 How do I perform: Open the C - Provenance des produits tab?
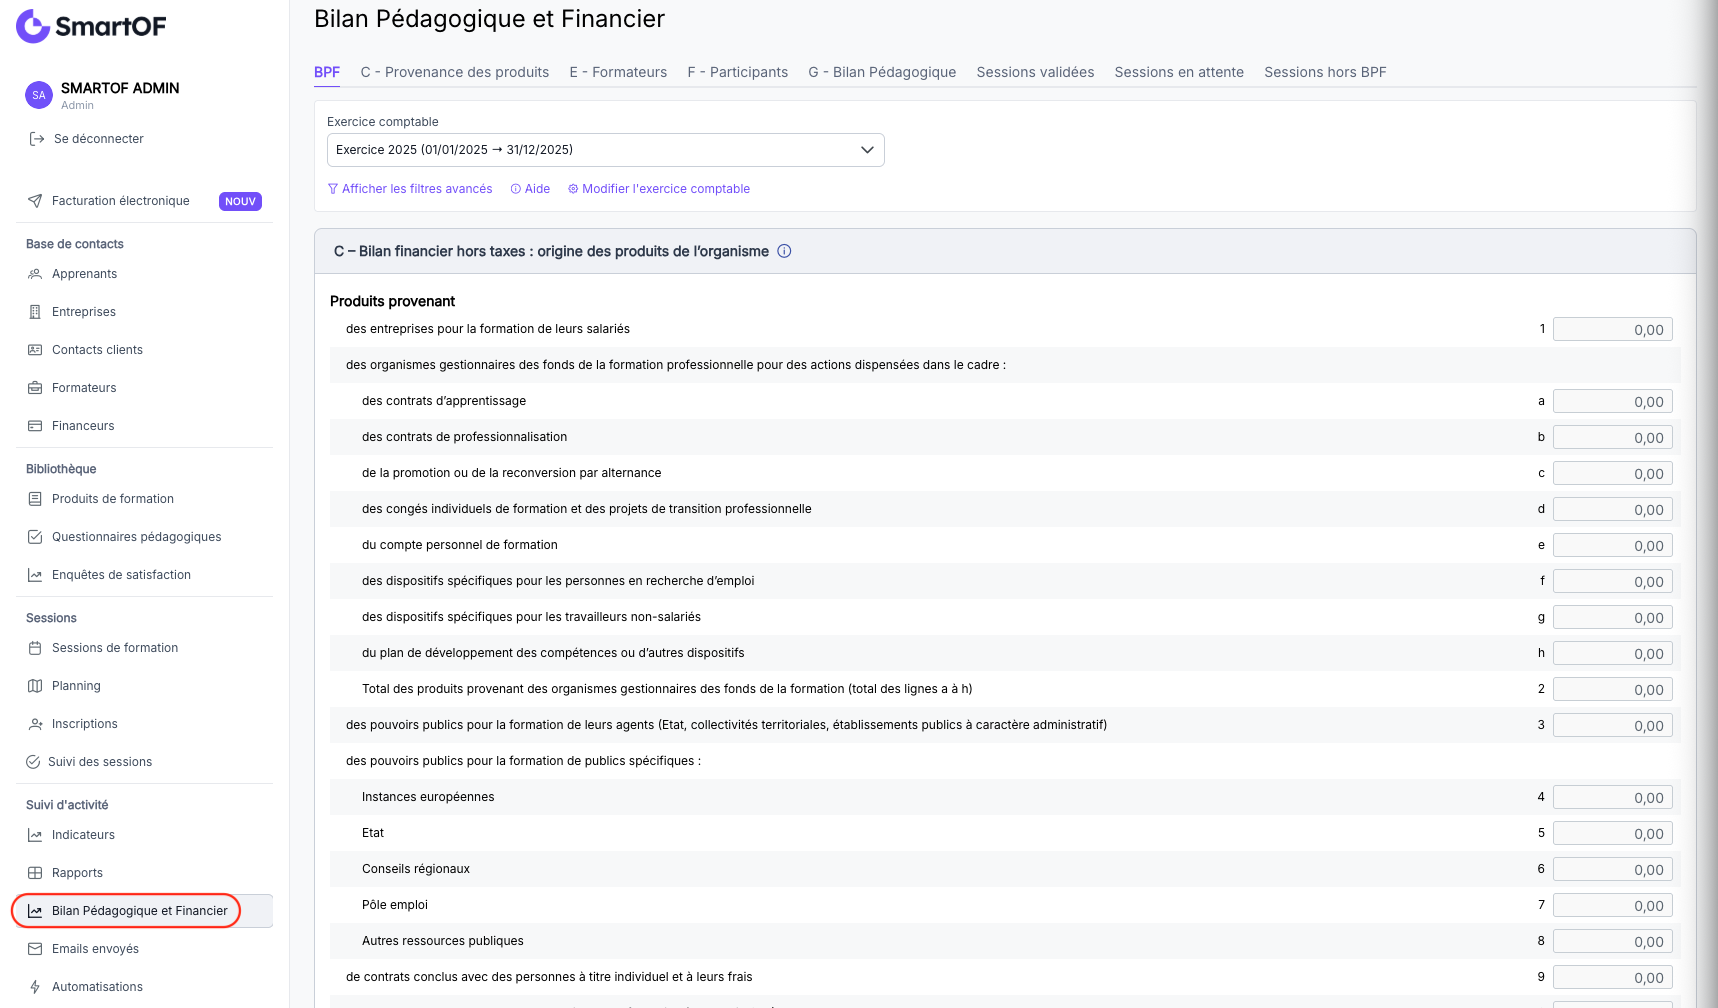(455, 72)
